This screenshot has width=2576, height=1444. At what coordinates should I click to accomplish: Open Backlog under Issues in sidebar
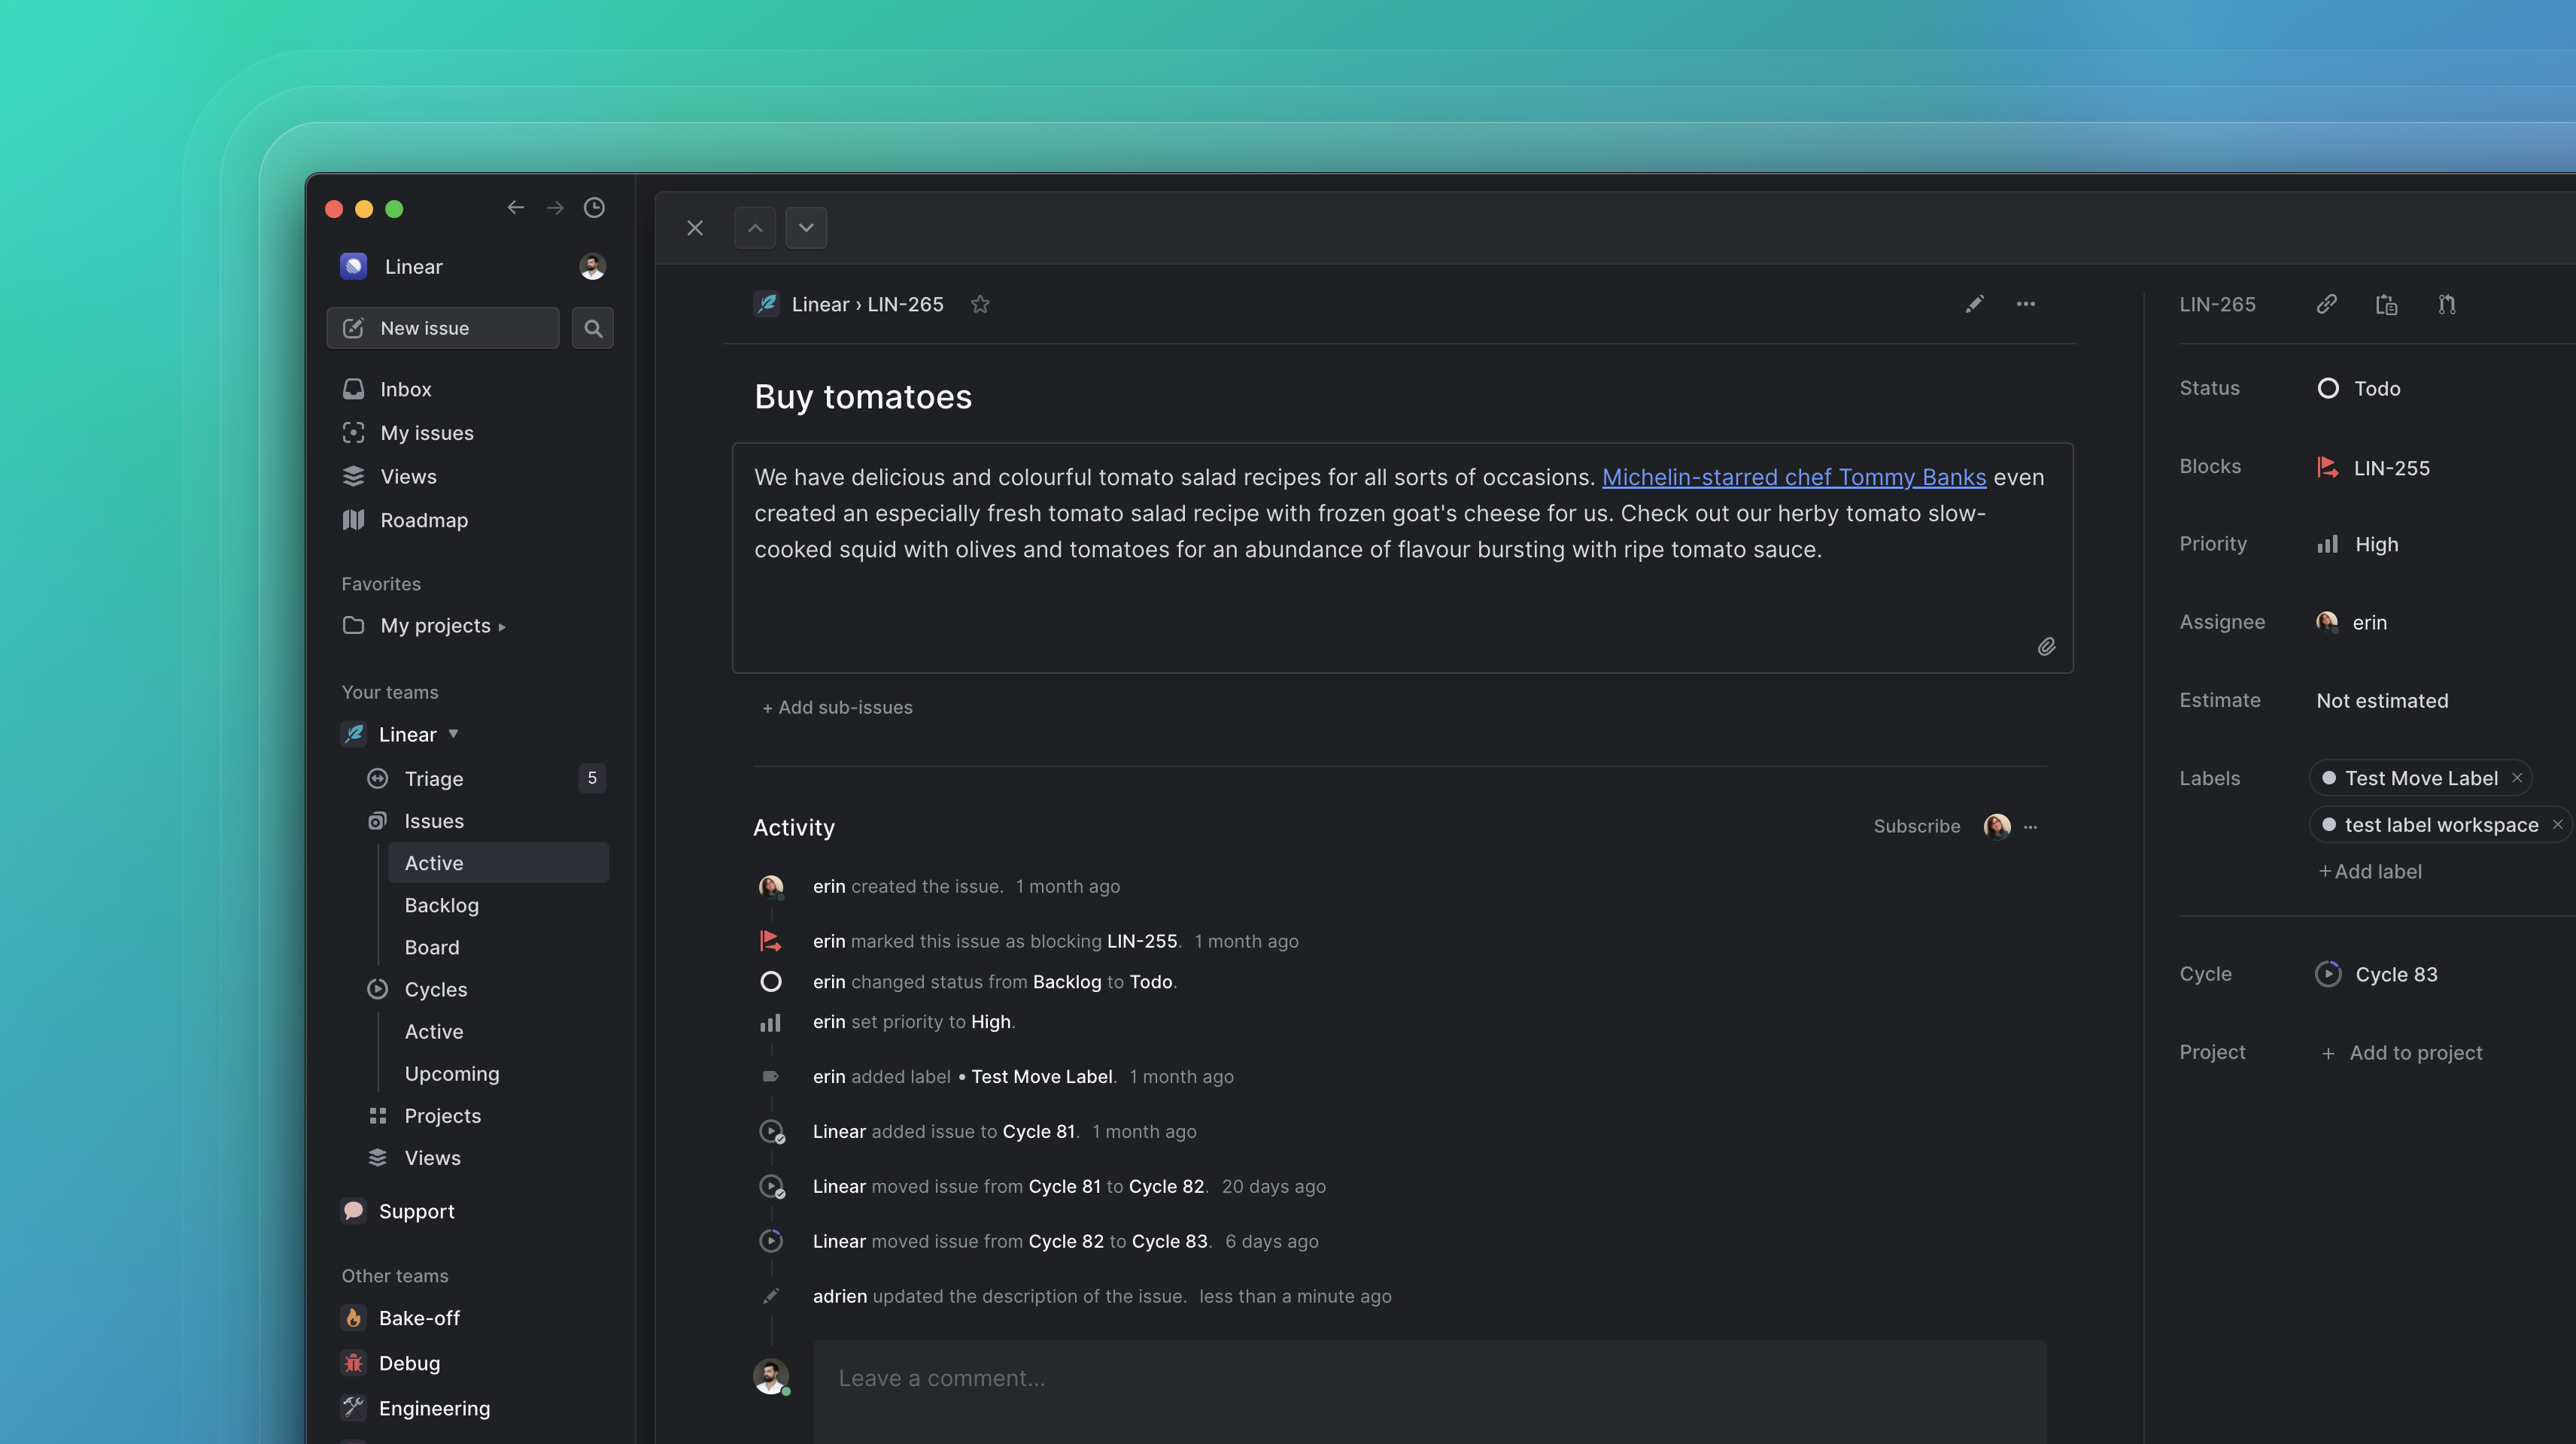[441, 905]
